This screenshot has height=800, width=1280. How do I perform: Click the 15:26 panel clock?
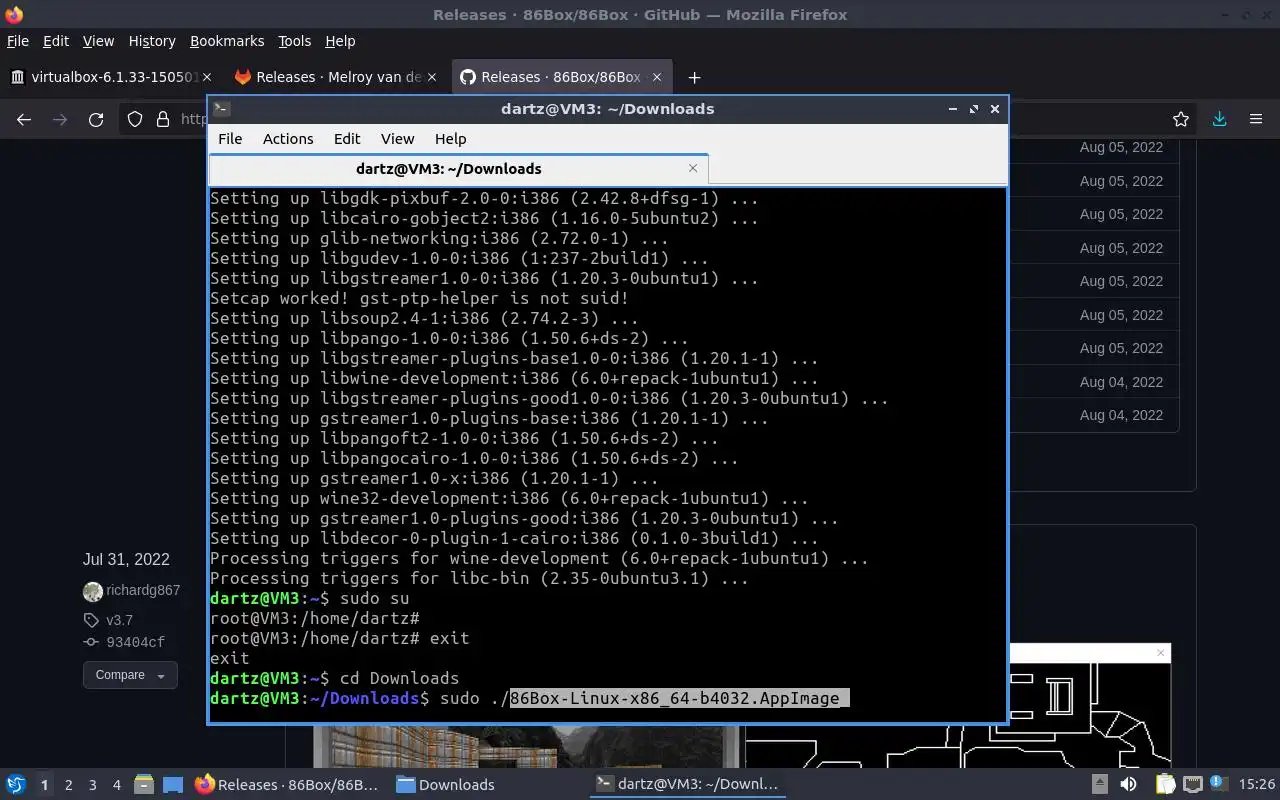[x=1257, y=784]
